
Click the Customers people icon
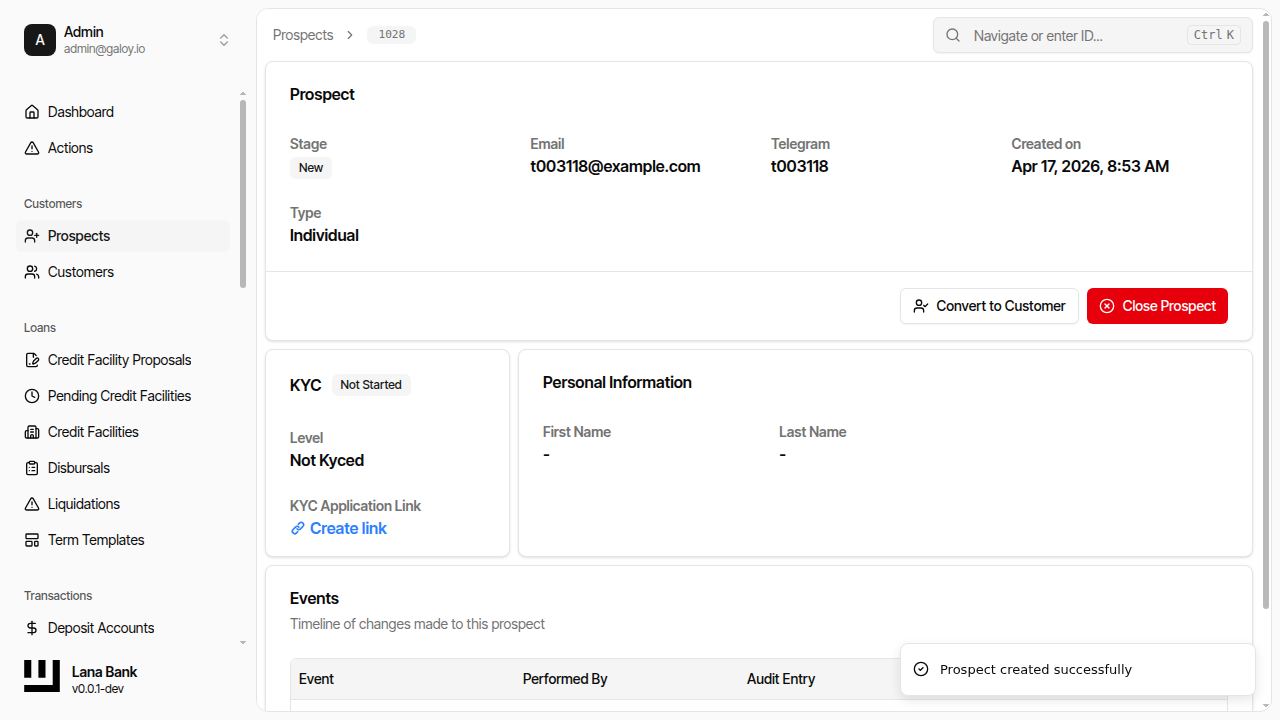click(31, 271)
